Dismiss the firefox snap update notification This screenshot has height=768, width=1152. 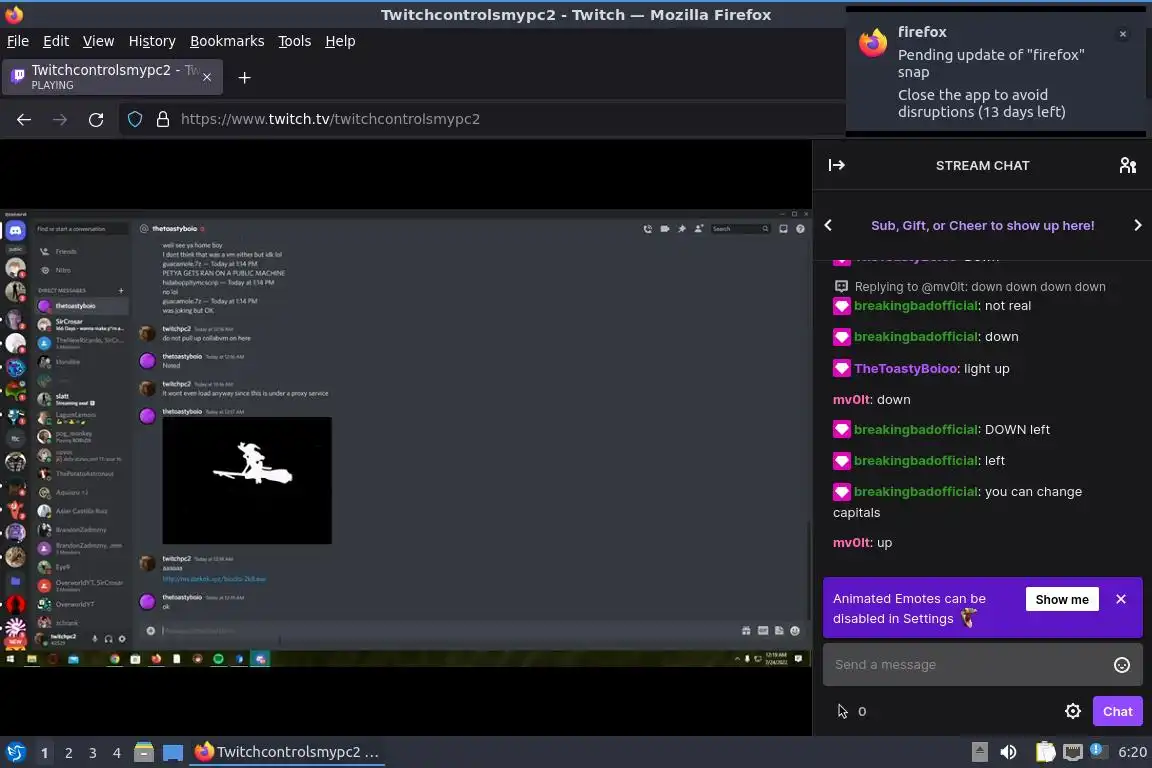(x=1122, y=34)
